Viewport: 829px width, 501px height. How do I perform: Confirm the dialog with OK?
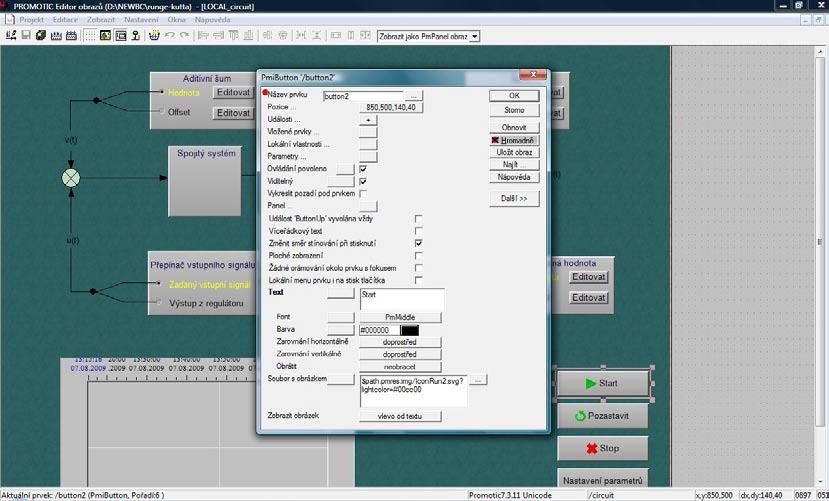(x=514, y=96)
